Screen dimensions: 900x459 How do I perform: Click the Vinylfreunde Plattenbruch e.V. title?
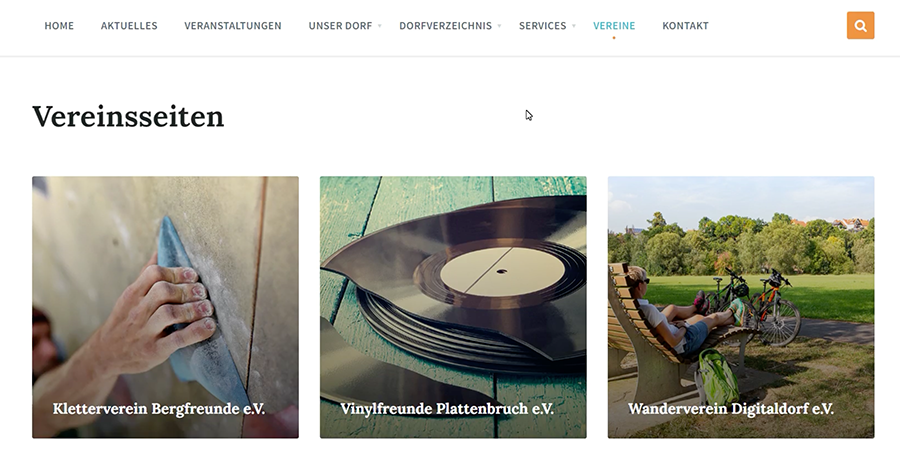pyautogui.click(x=447, y=409)
